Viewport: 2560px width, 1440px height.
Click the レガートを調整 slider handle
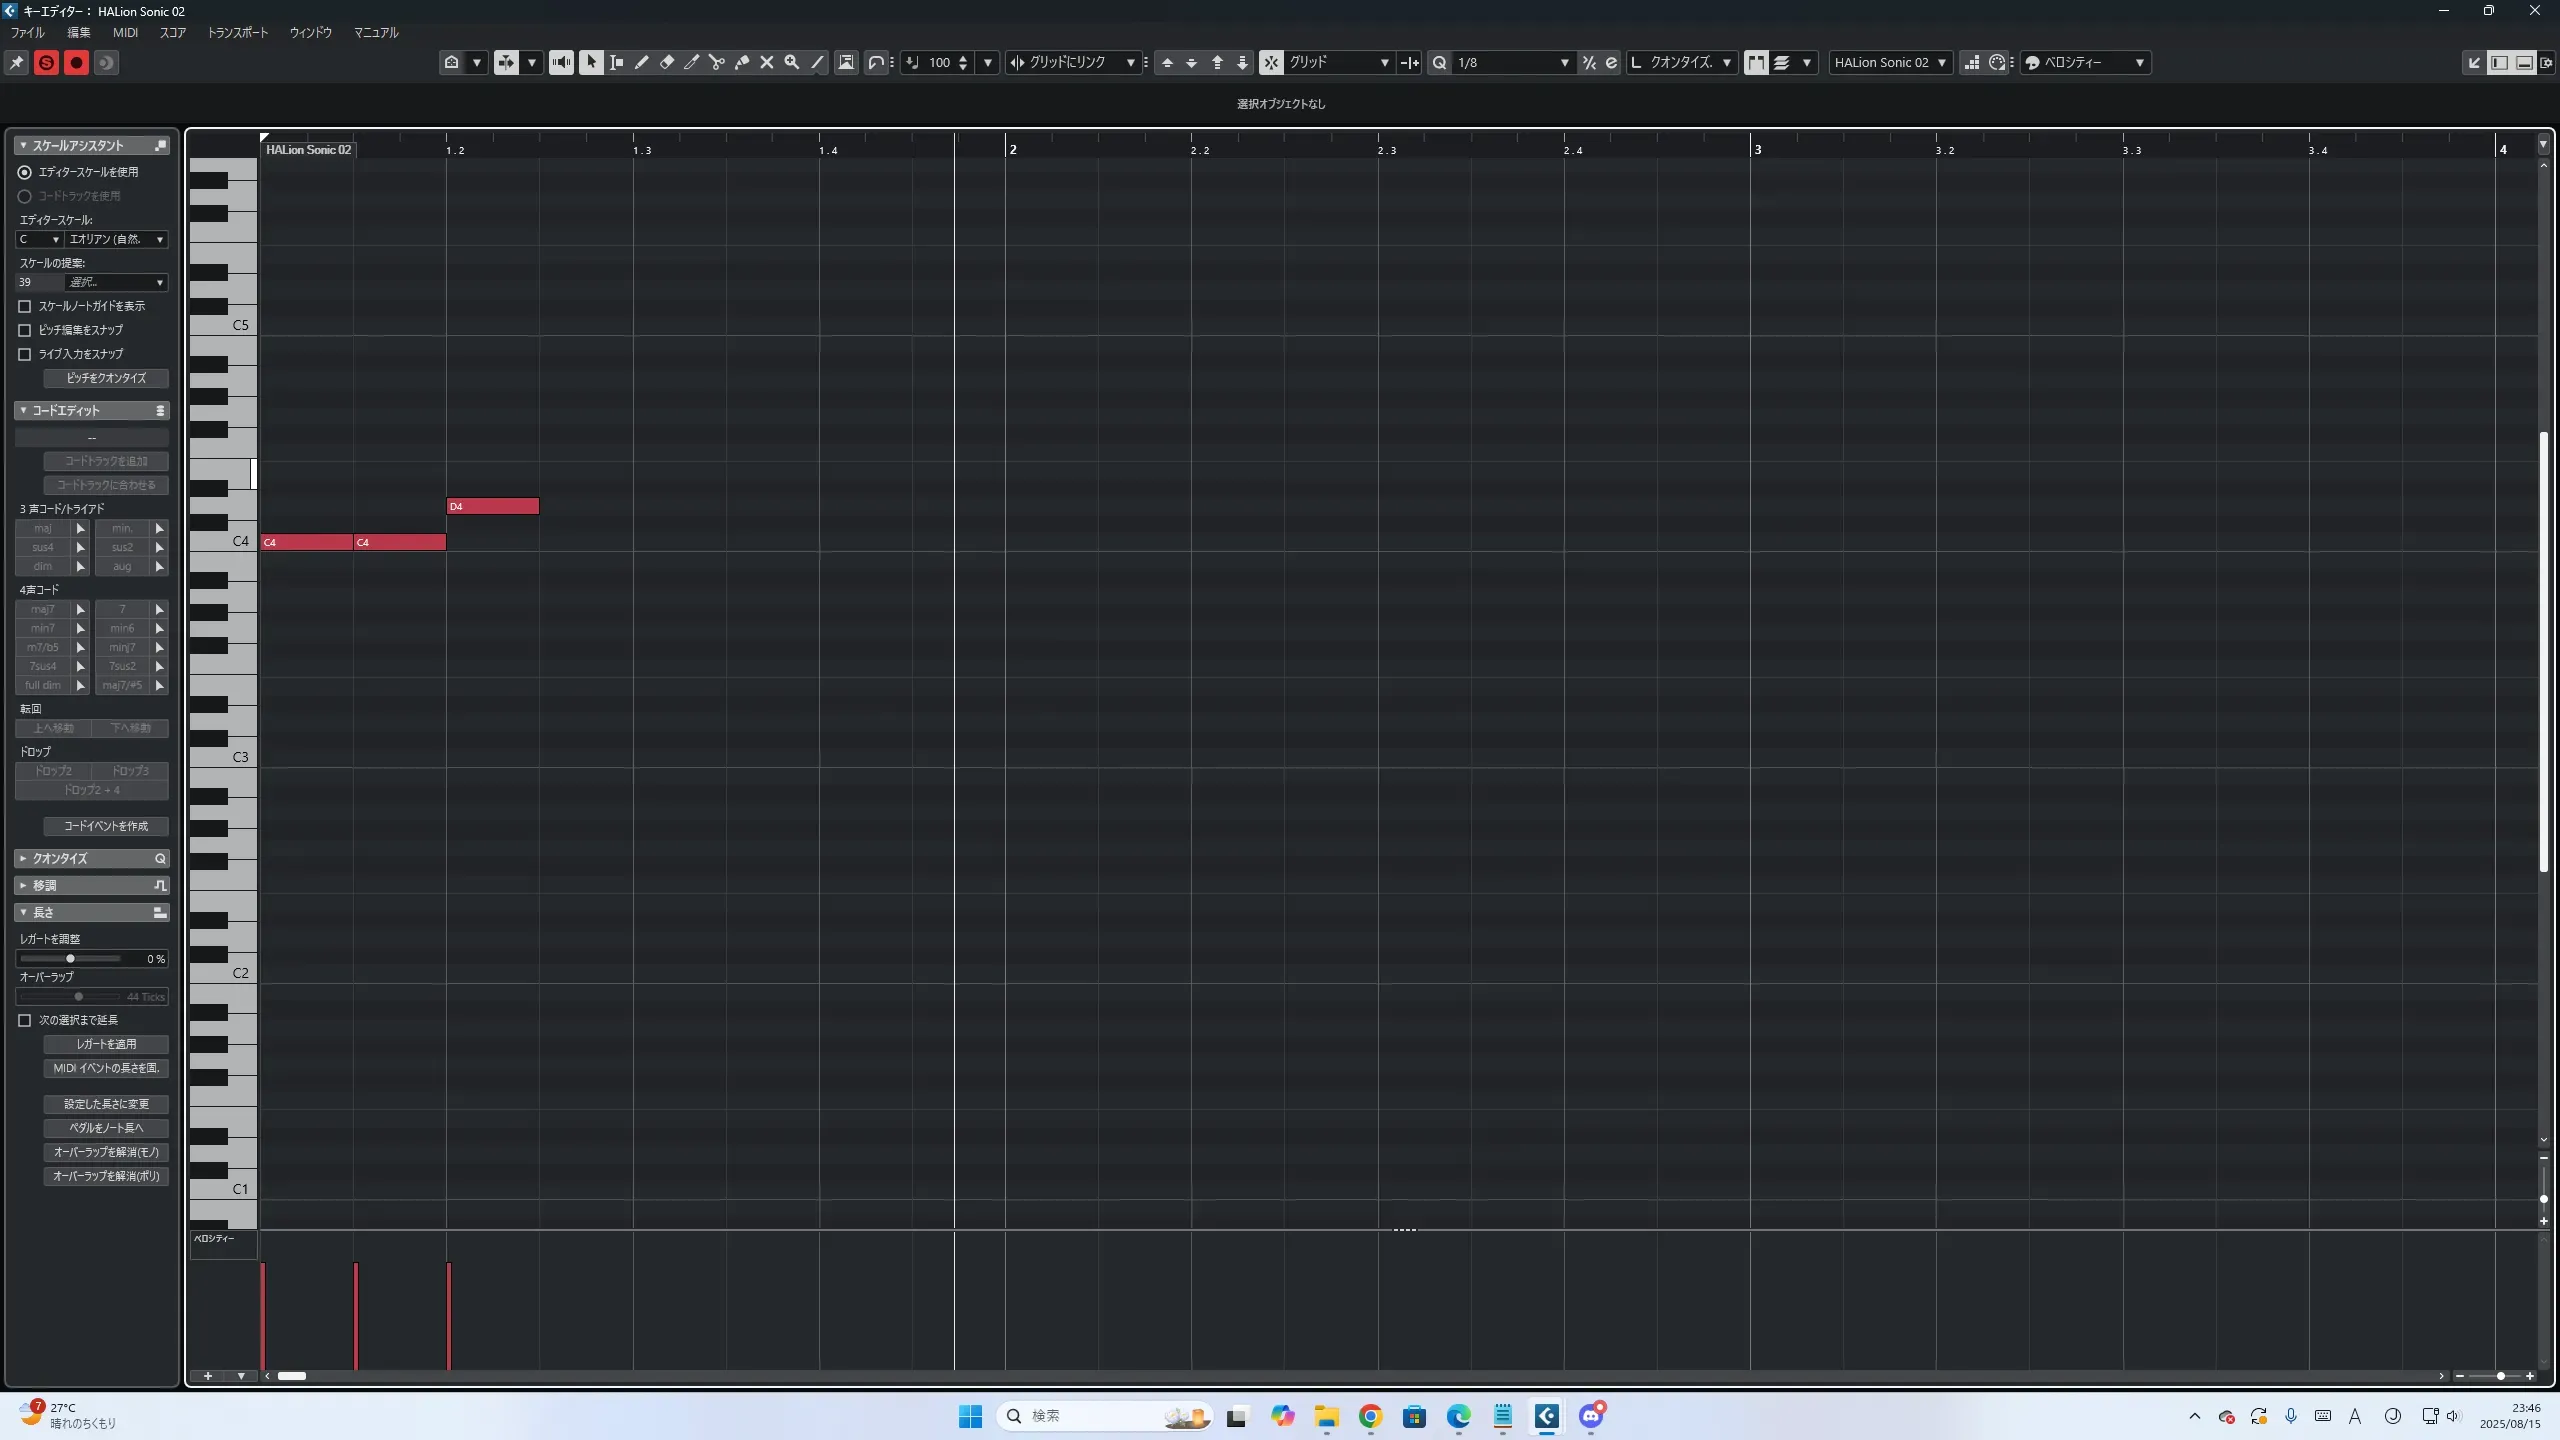70,958
